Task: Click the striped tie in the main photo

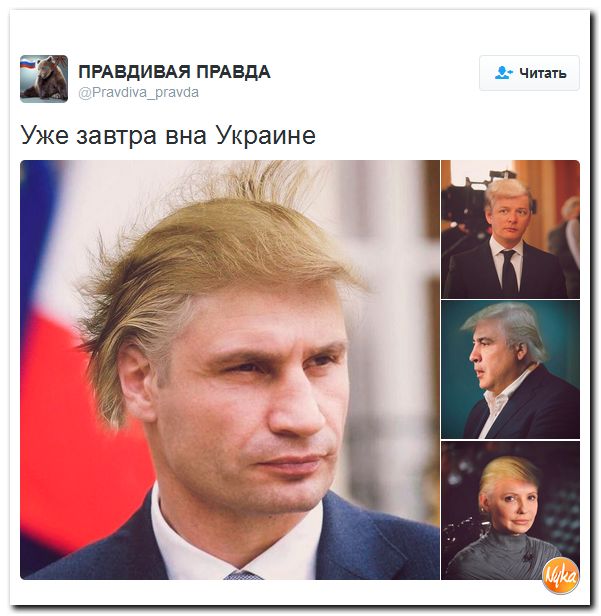Action: pos(244,574)
